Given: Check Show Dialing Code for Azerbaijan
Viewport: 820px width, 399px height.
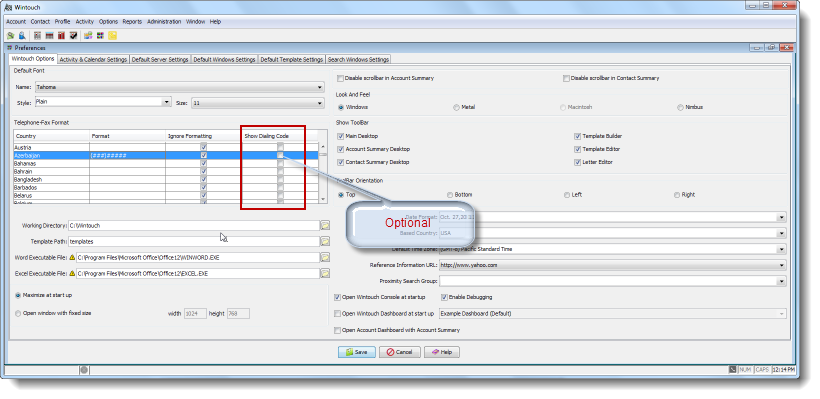Looking at the screenshot, I should tap(280, 155).
